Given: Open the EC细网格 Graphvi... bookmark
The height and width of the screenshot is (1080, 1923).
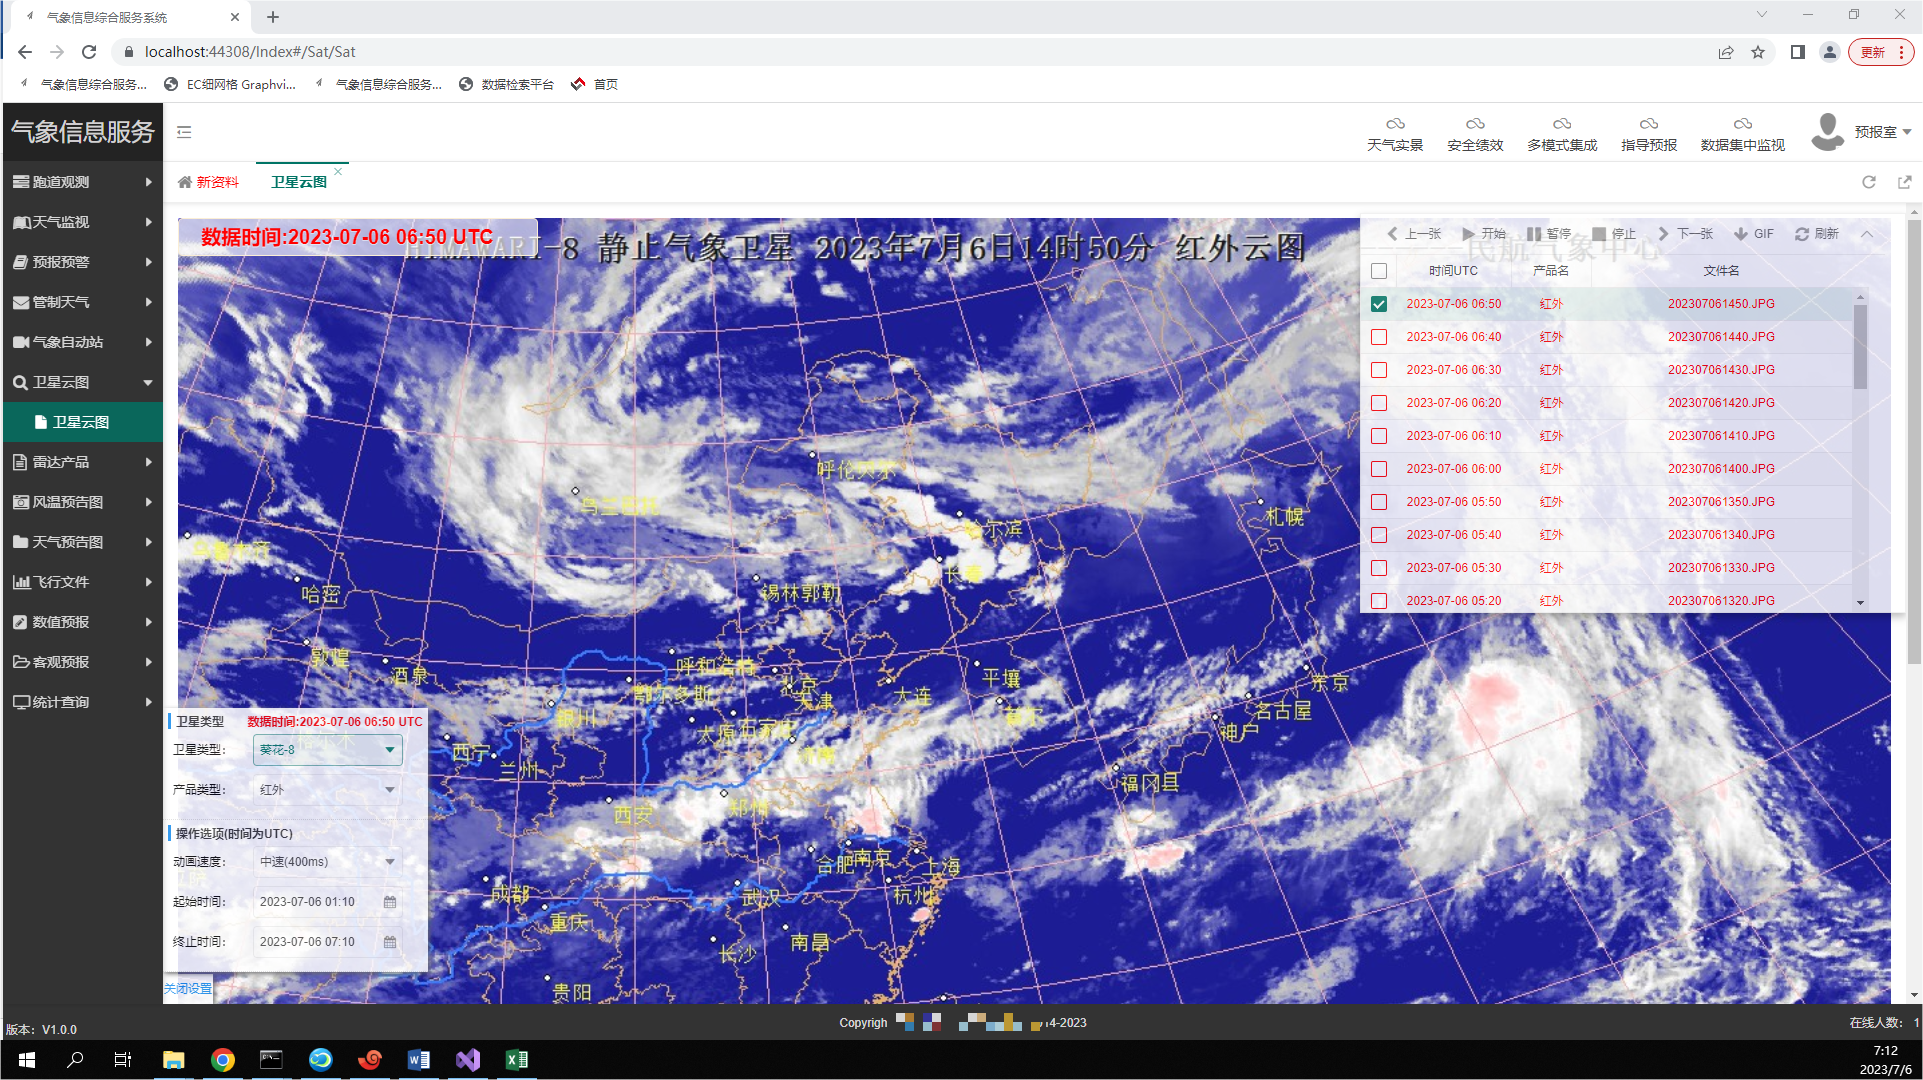Looking at the screenshot, I should pos(230,85).
